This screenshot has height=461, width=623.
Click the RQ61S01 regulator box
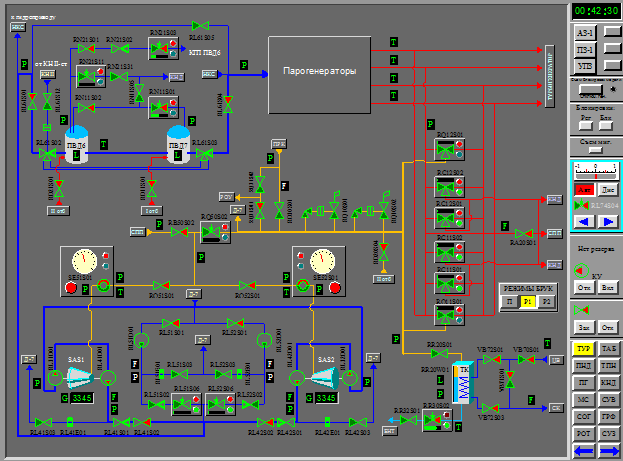[x=449, y=315]
